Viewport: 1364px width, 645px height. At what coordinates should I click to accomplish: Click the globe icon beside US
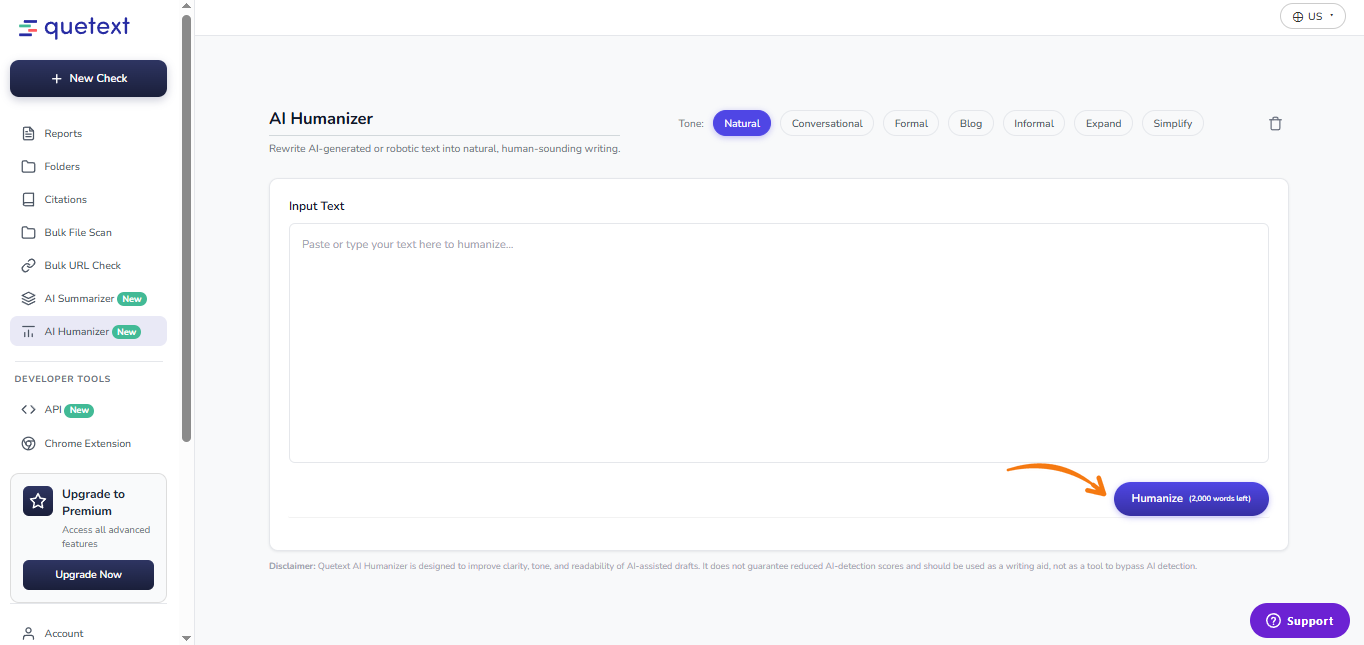1298,17
